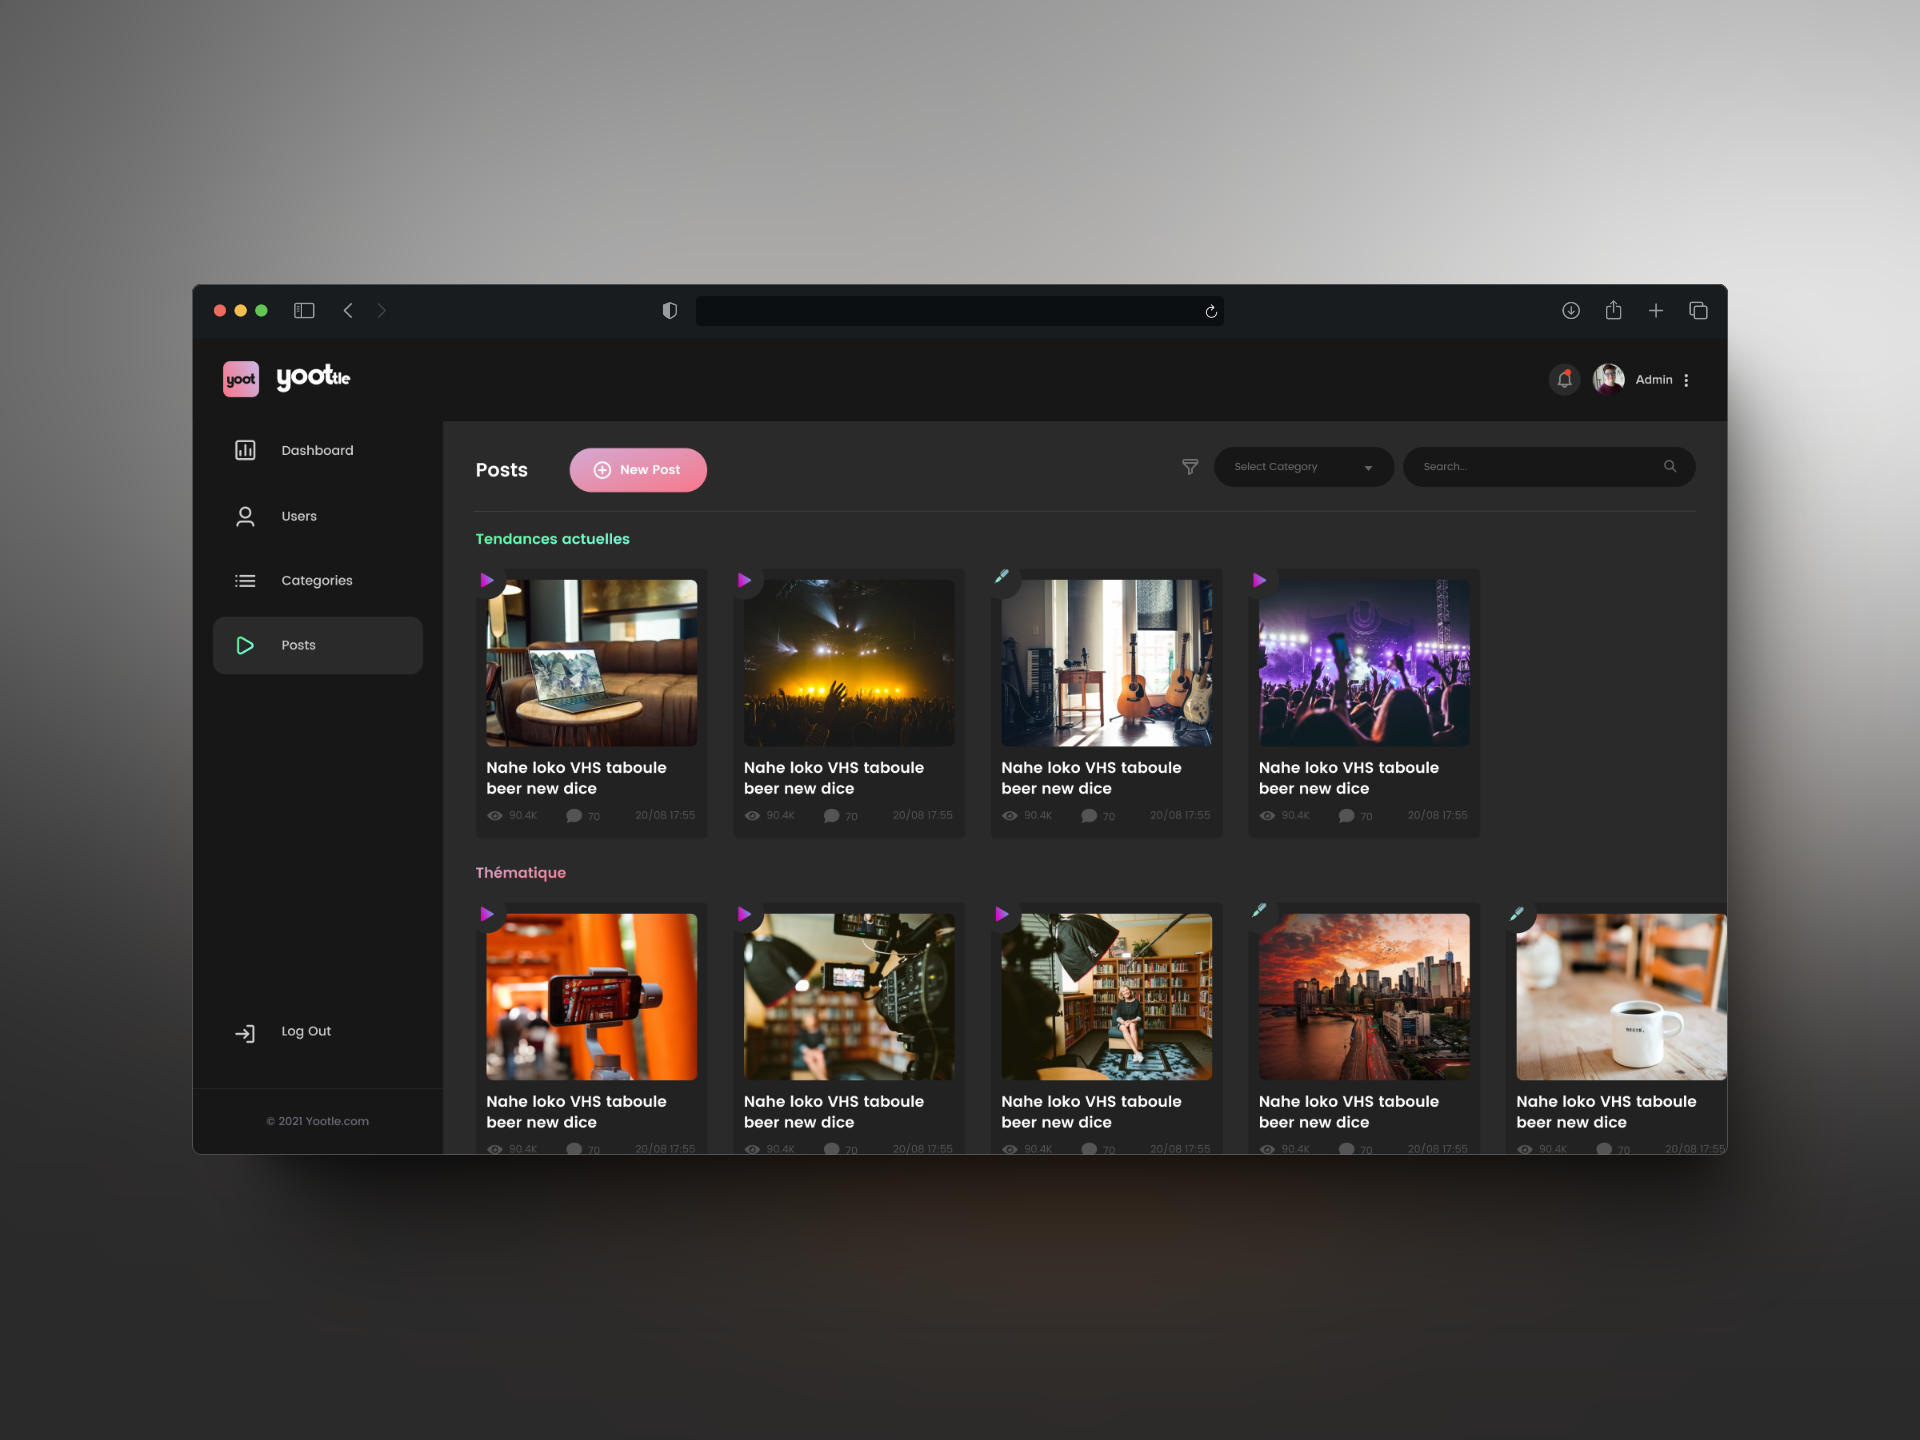The width and height of the screenshot is (1920, 1440).
Task: Click the privacy shield icon beside address bar
Action: pos(670,311)
